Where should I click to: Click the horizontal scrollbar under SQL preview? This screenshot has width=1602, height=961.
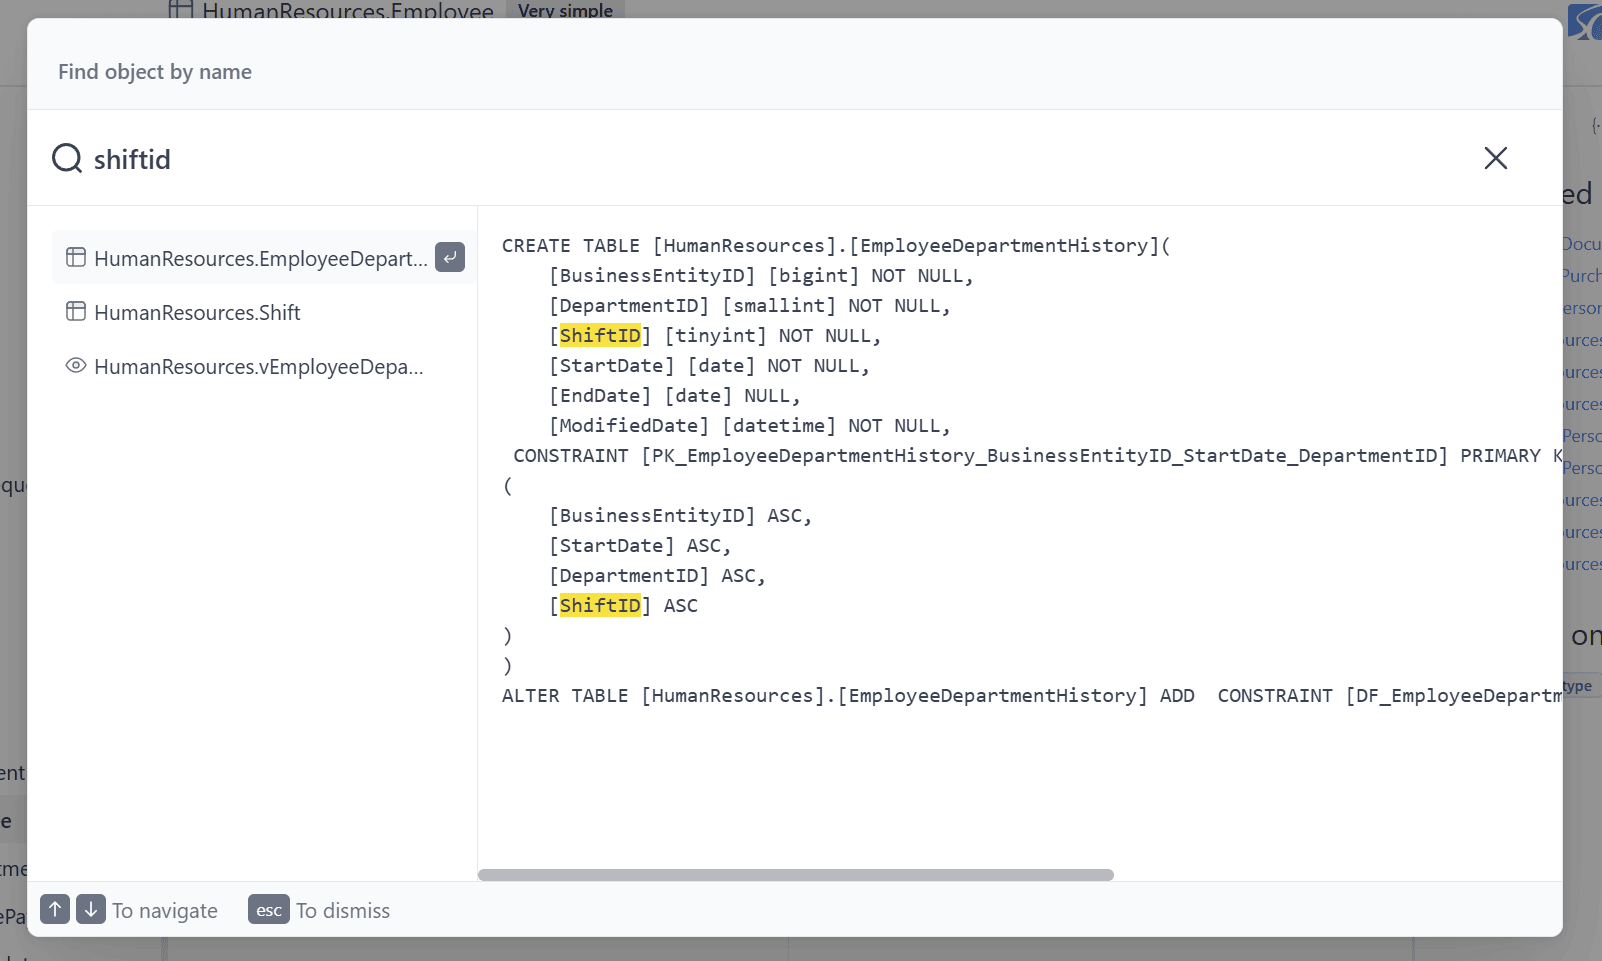795,875
